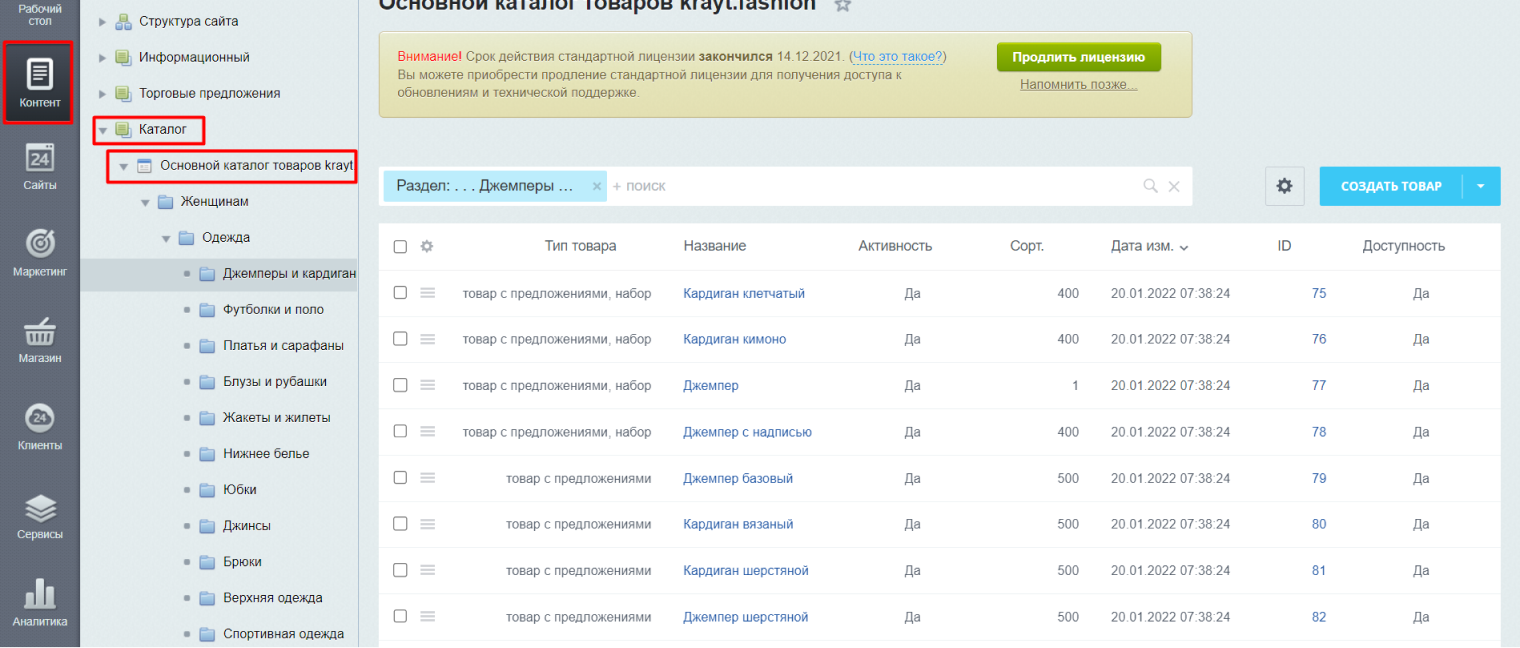Click the Одежда folder icon
The height and width of the screenshot is (648, 1520).
point(187,238)
